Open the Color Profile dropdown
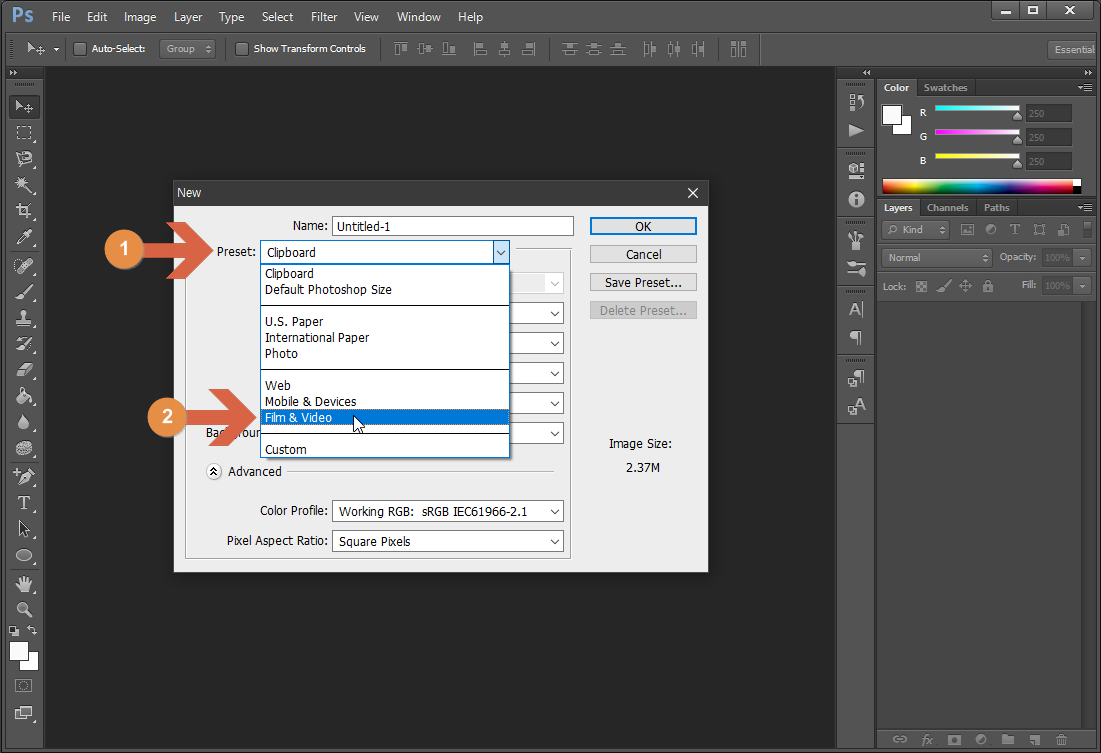 point(447,511)
